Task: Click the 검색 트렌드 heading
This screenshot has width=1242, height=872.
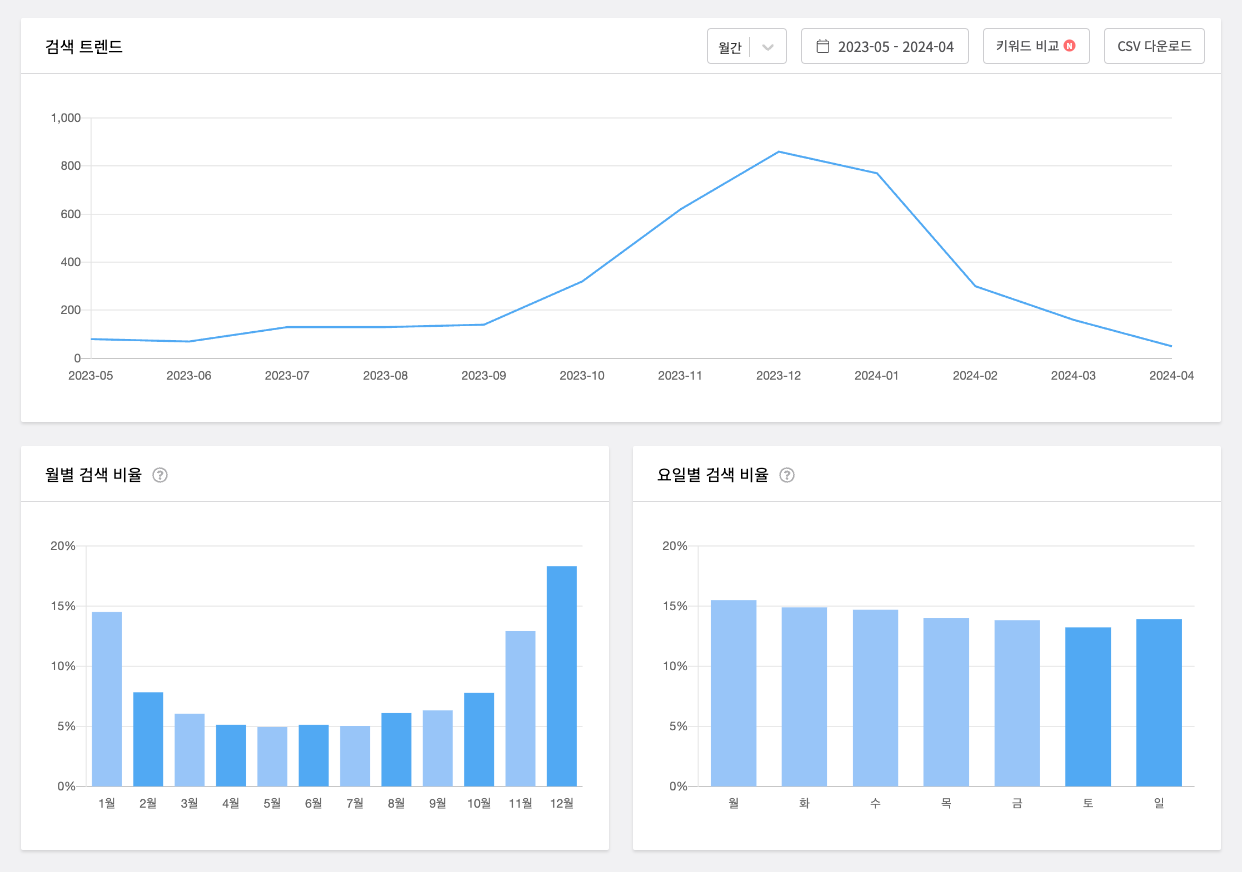Action: (x=84, y=46)
